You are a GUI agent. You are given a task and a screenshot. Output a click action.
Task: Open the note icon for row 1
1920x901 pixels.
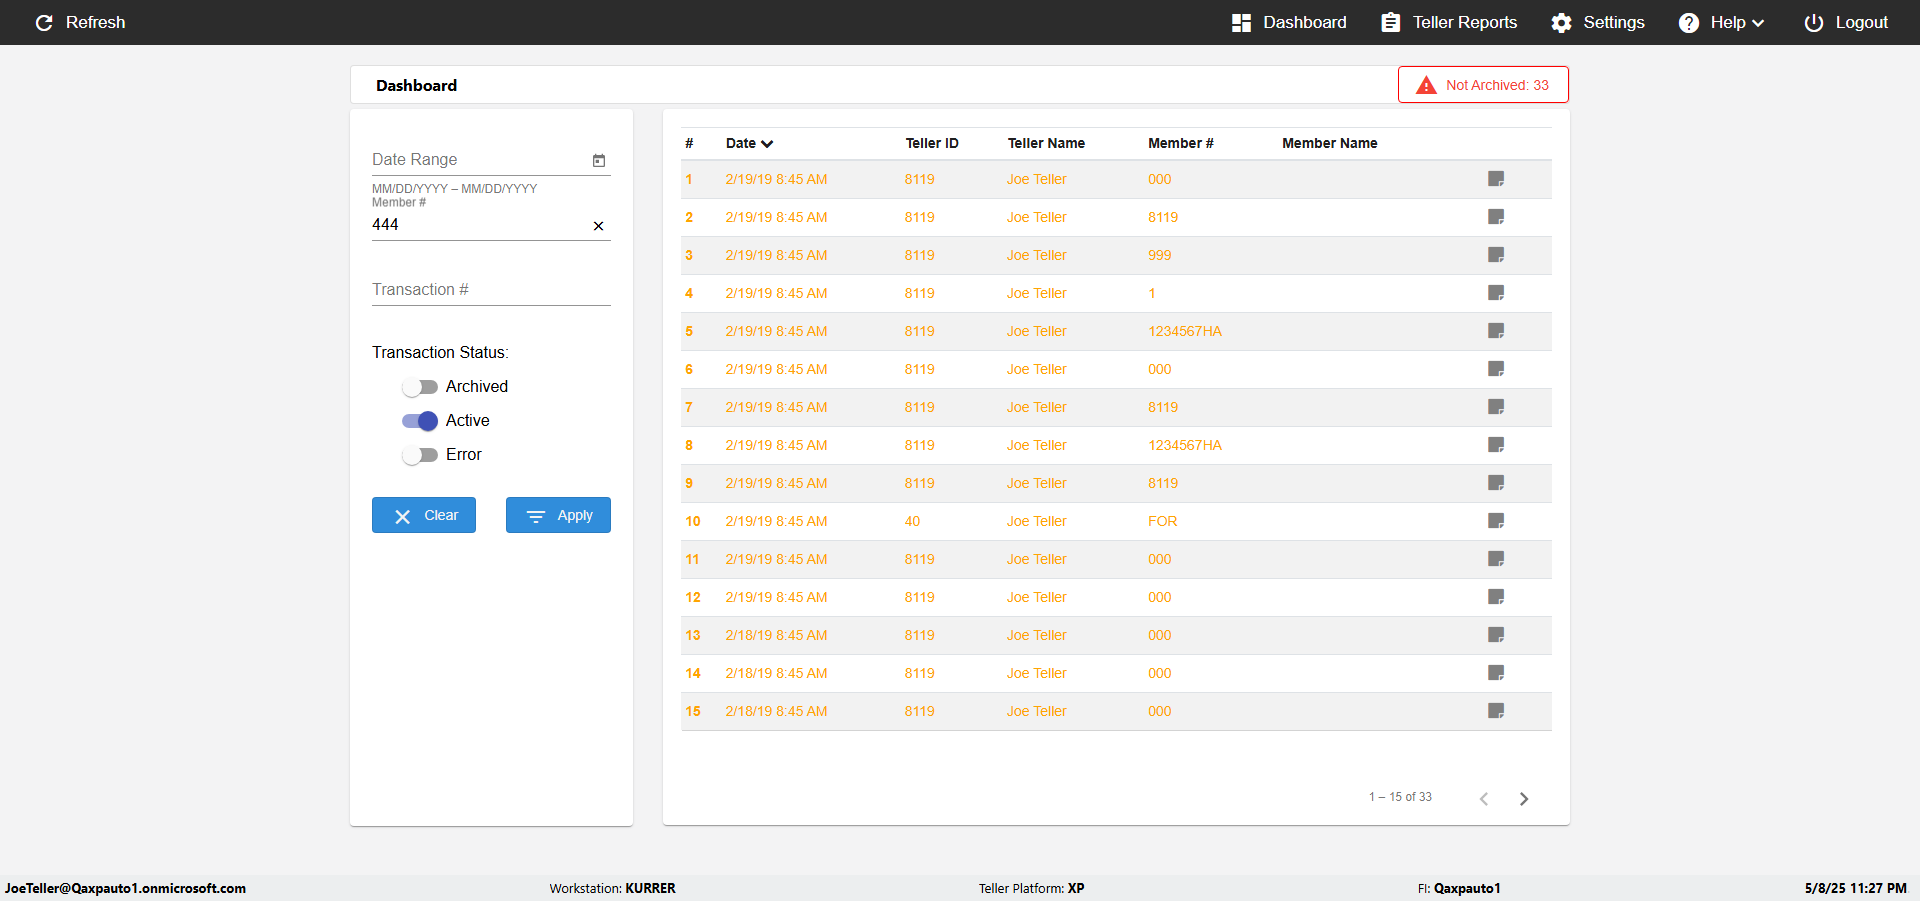(1496, 179)
